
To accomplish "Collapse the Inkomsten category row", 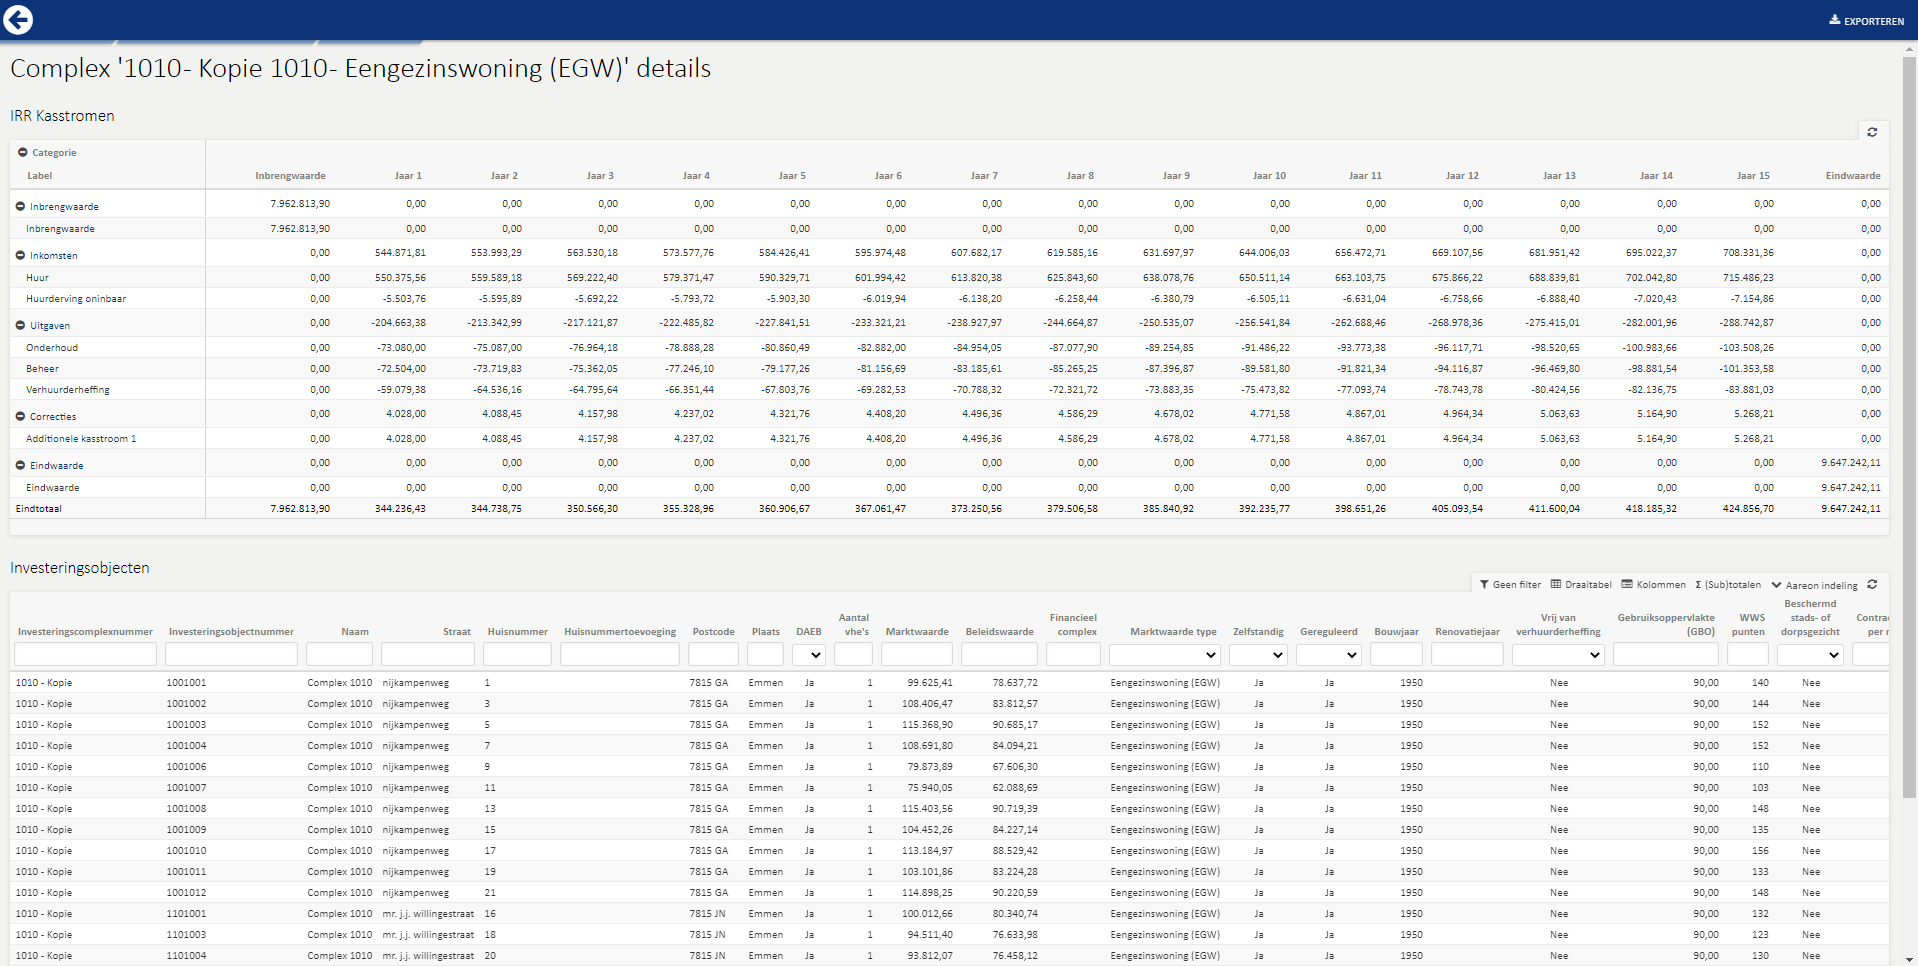I will coord(20,255).
